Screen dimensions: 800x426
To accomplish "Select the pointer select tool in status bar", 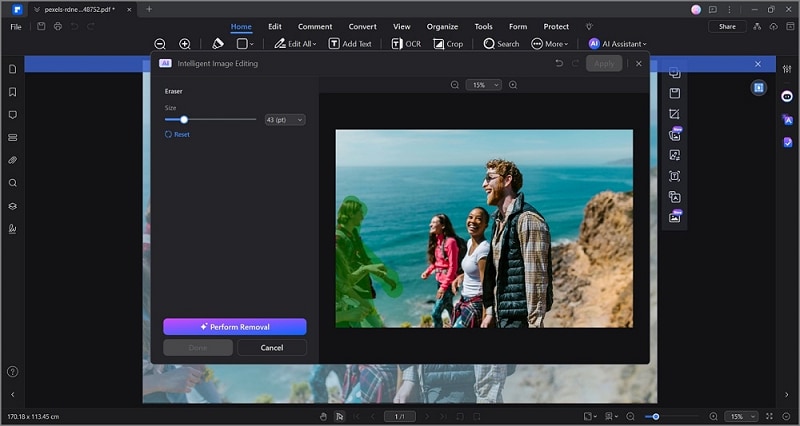I will pos(339,416).
